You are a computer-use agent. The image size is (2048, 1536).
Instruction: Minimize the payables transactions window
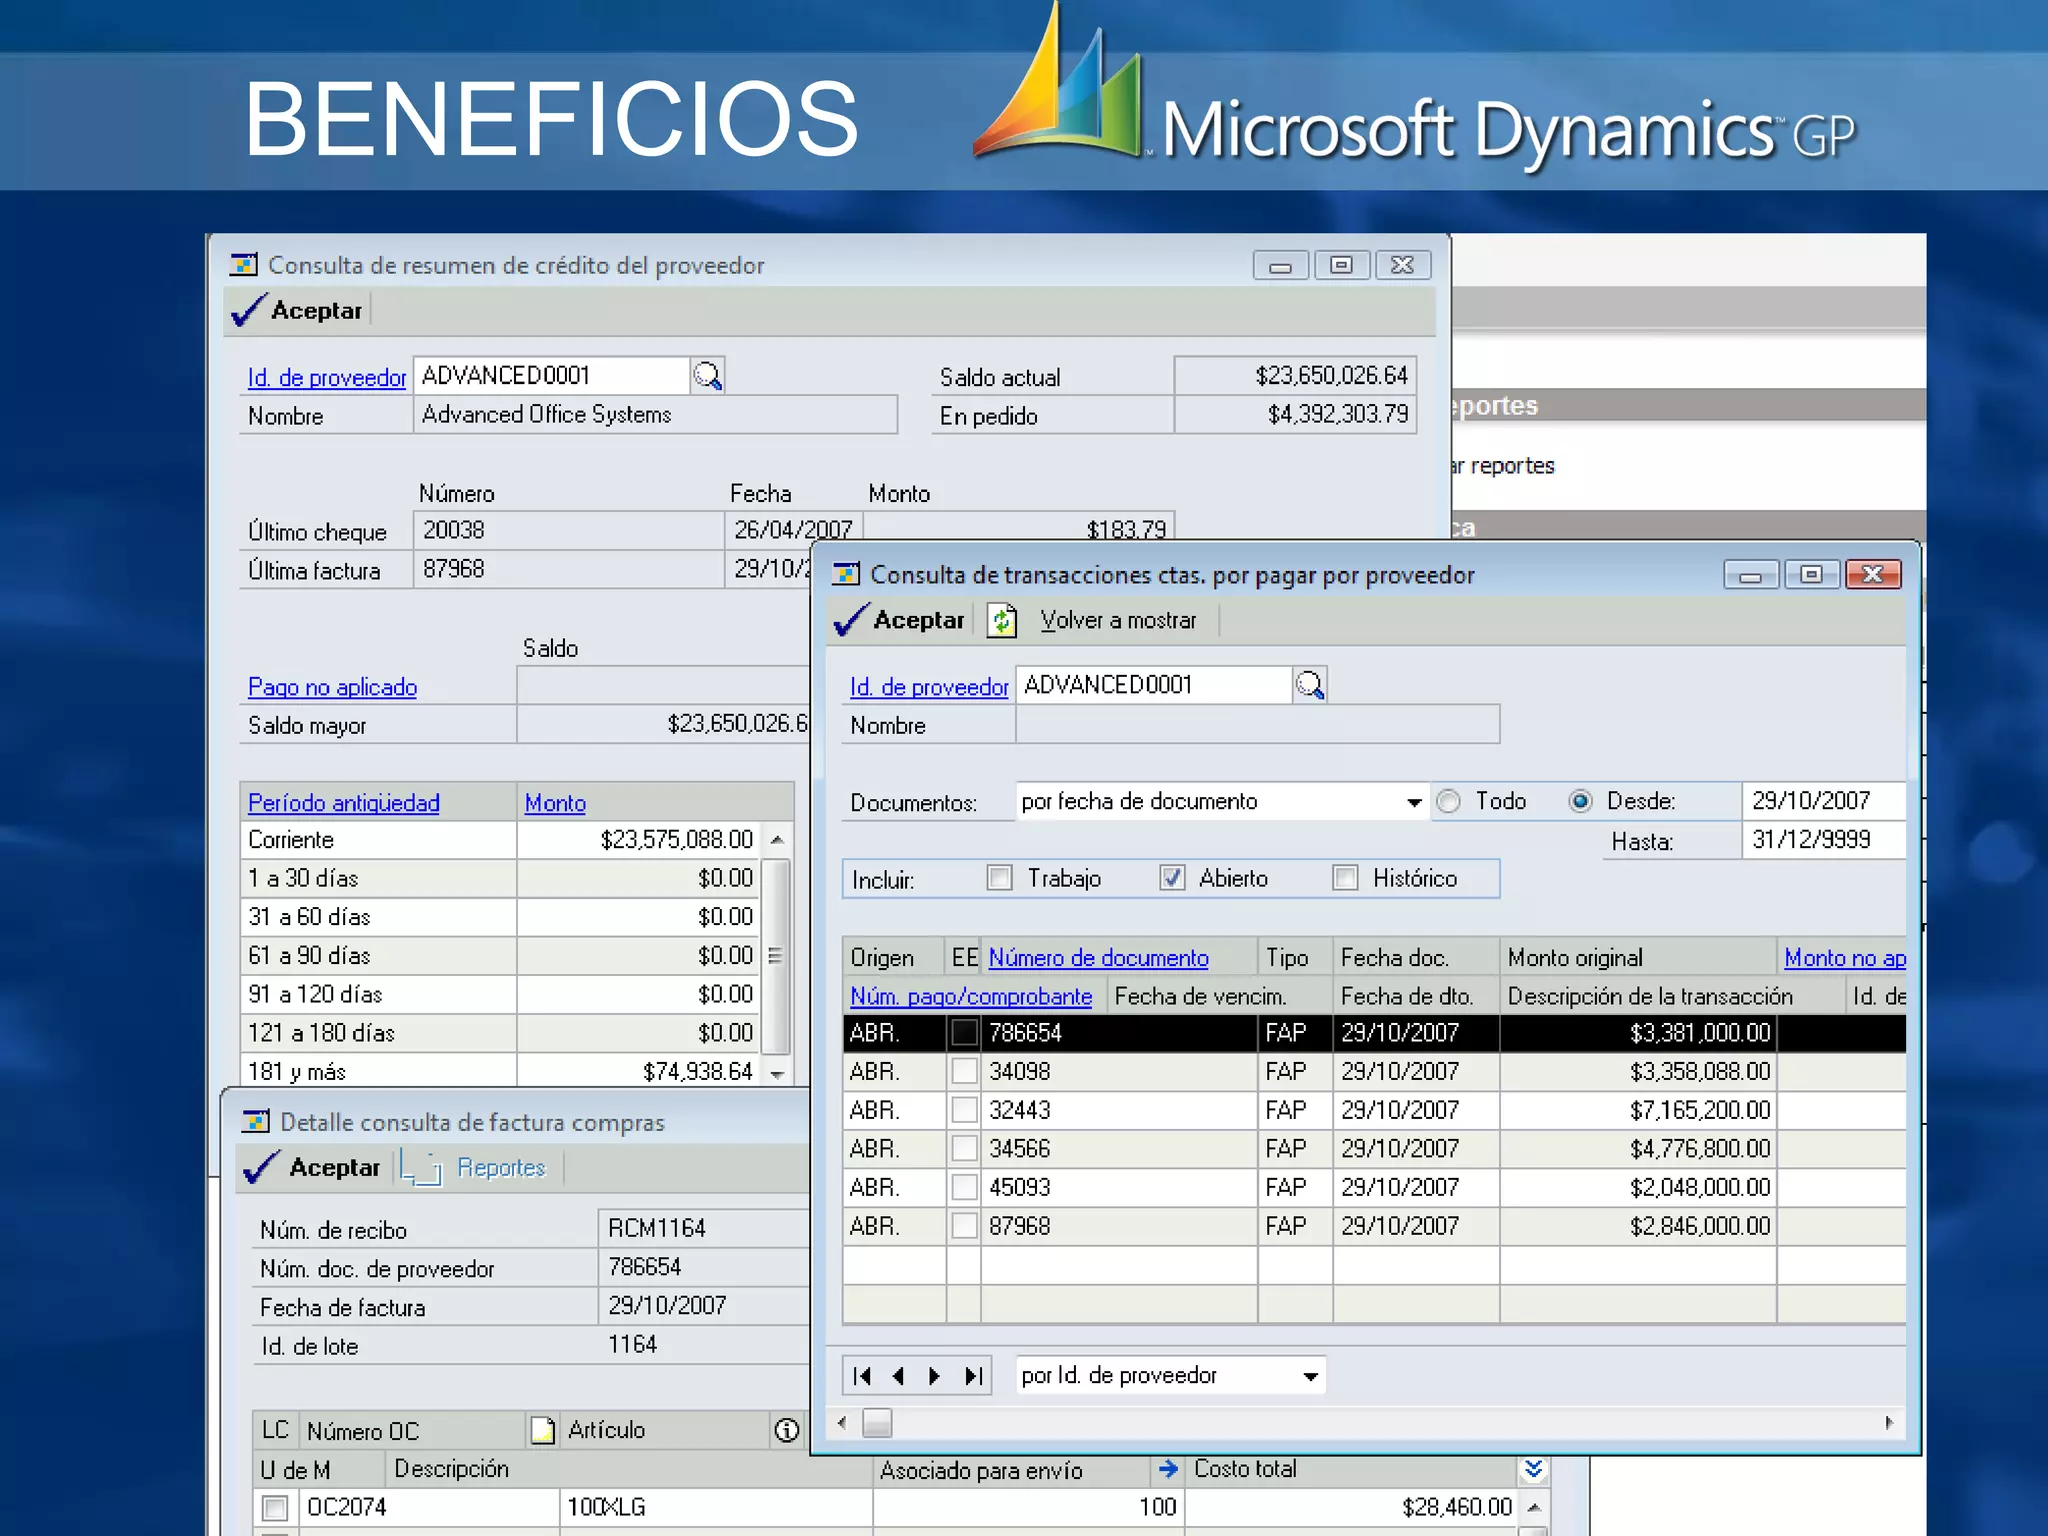[x=1750, y=575]
